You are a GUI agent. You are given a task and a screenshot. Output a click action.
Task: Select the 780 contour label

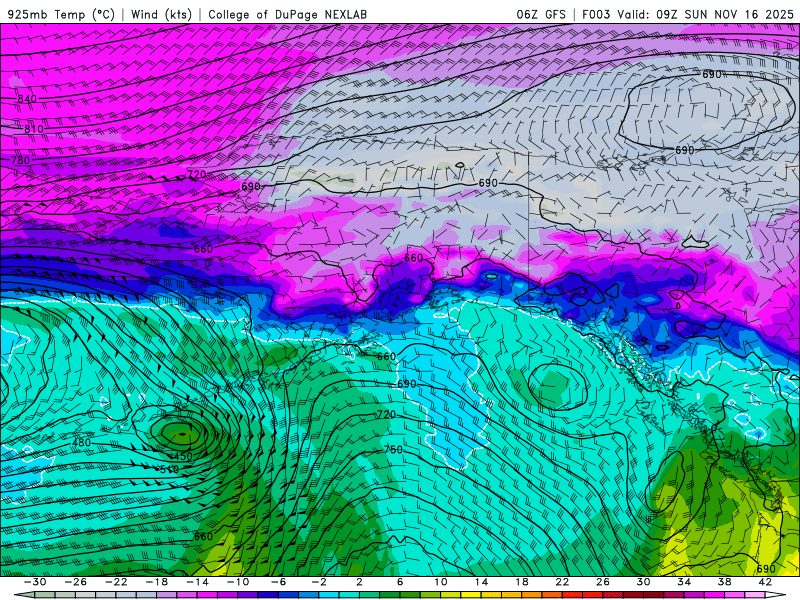click(20, 160)
